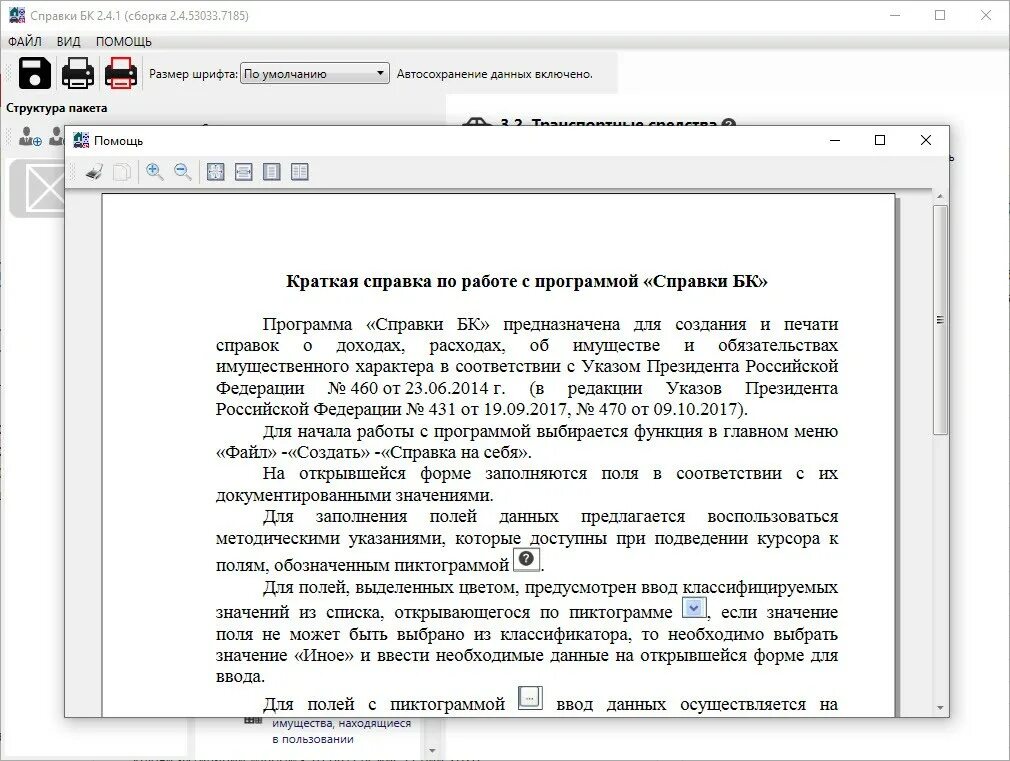Click the add person icon under Структура пакета
Screen dimensions: 1010x761
coord(30,137)
